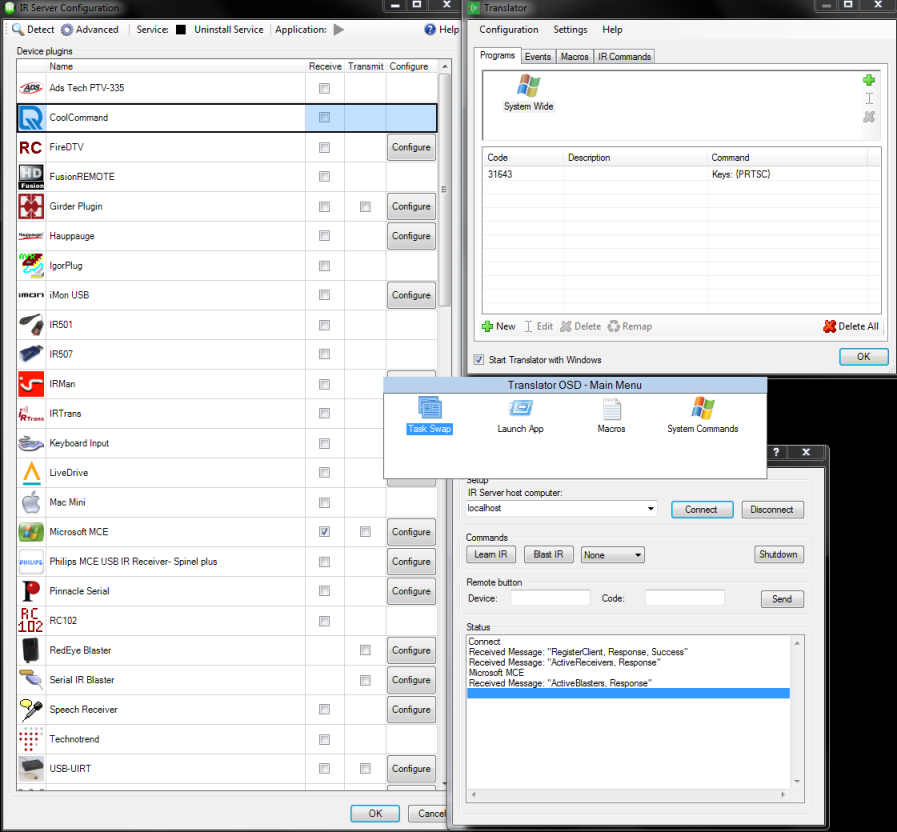This screenshot has width=897, height=832.
Task: Select the CoolCommand plugin icon
Action: (x=31, y=118)
